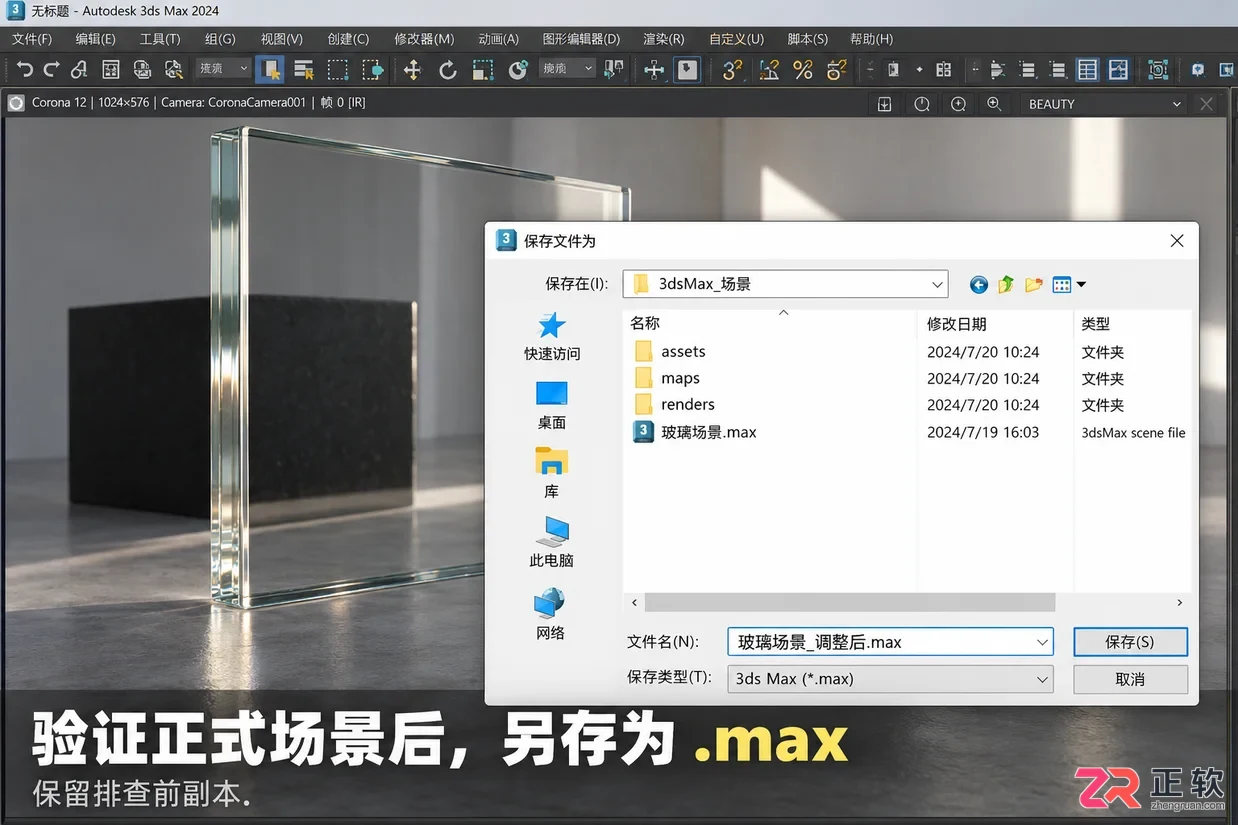The height and width of the screenshot is (825, 1238).
Task: Select the assets folder
Action: click(683, 352)
